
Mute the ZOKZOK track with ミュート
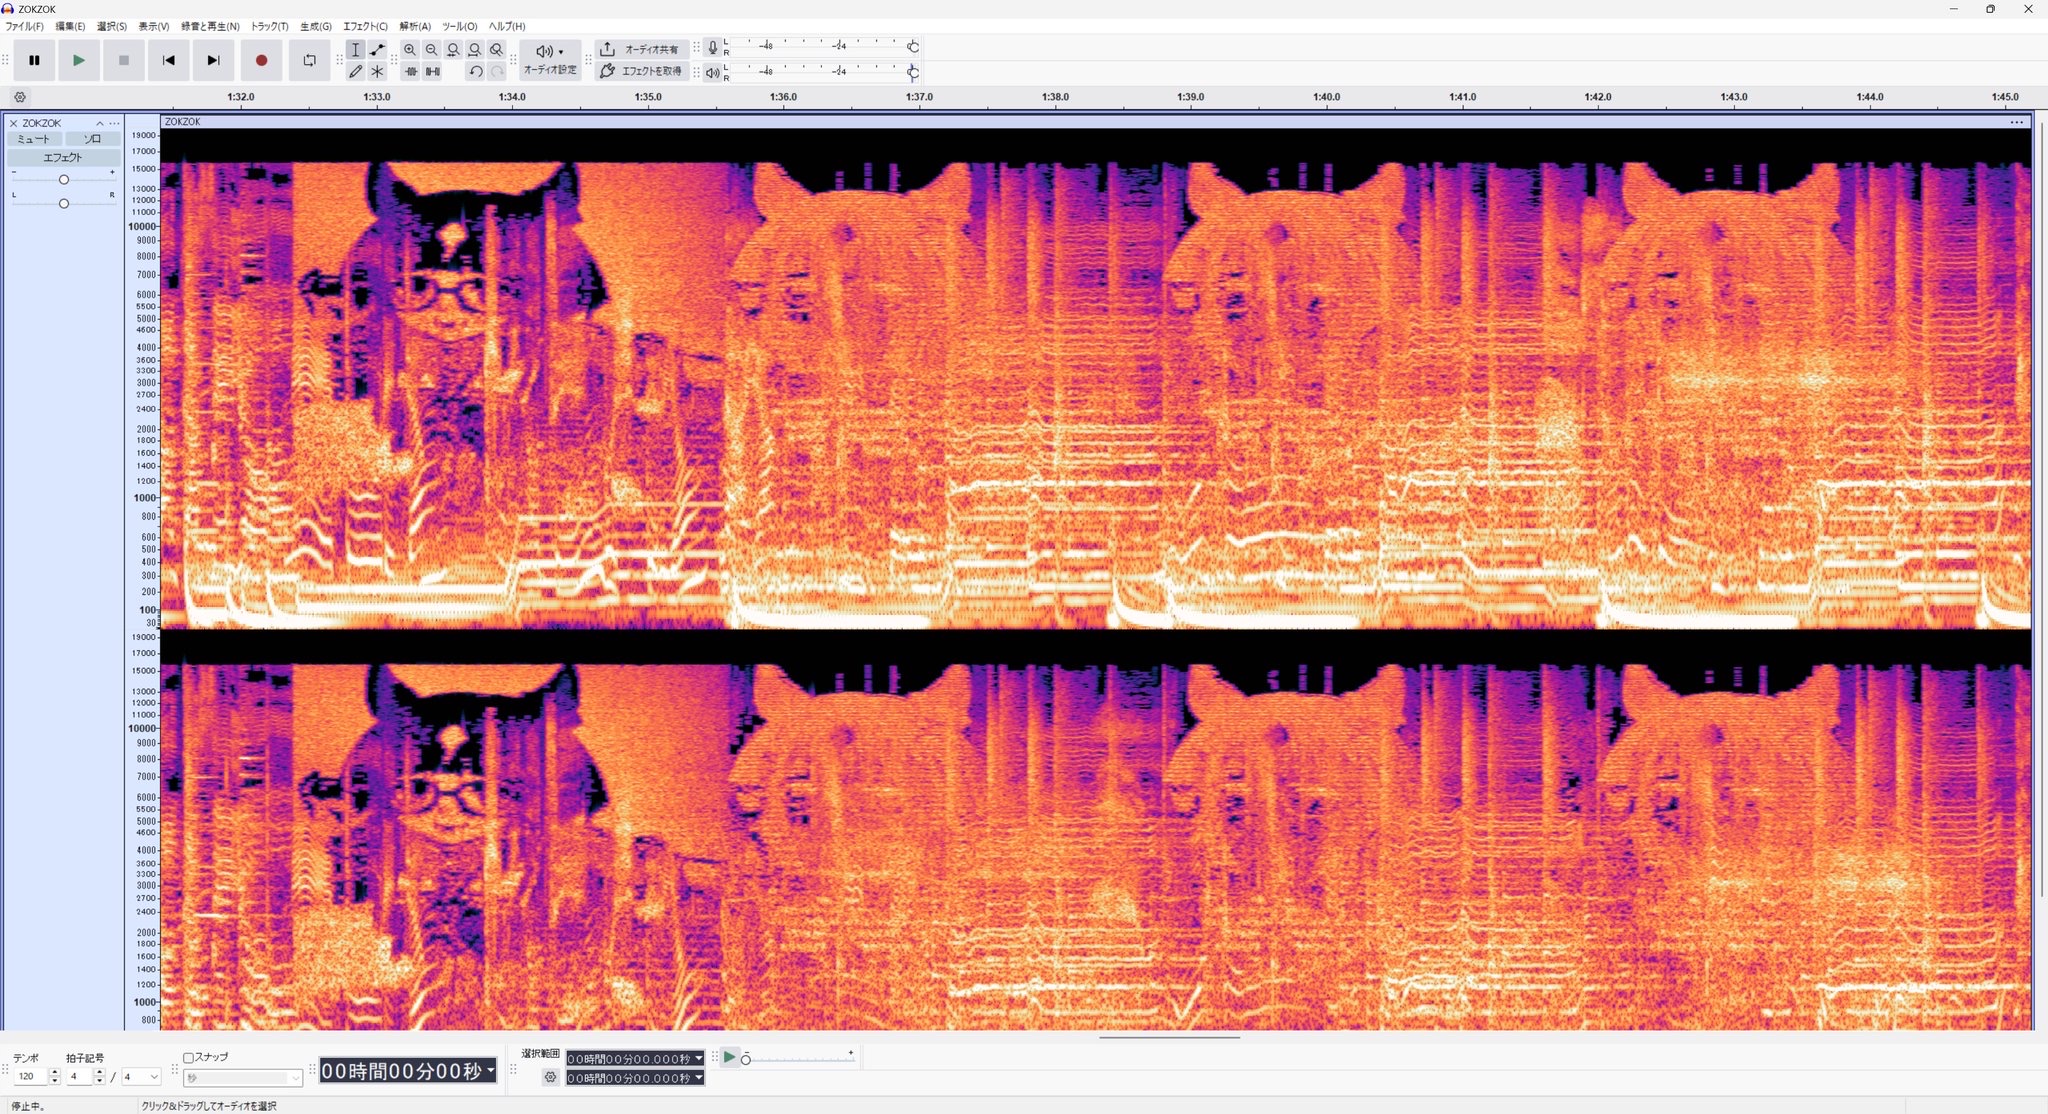[x=34, y=139]
